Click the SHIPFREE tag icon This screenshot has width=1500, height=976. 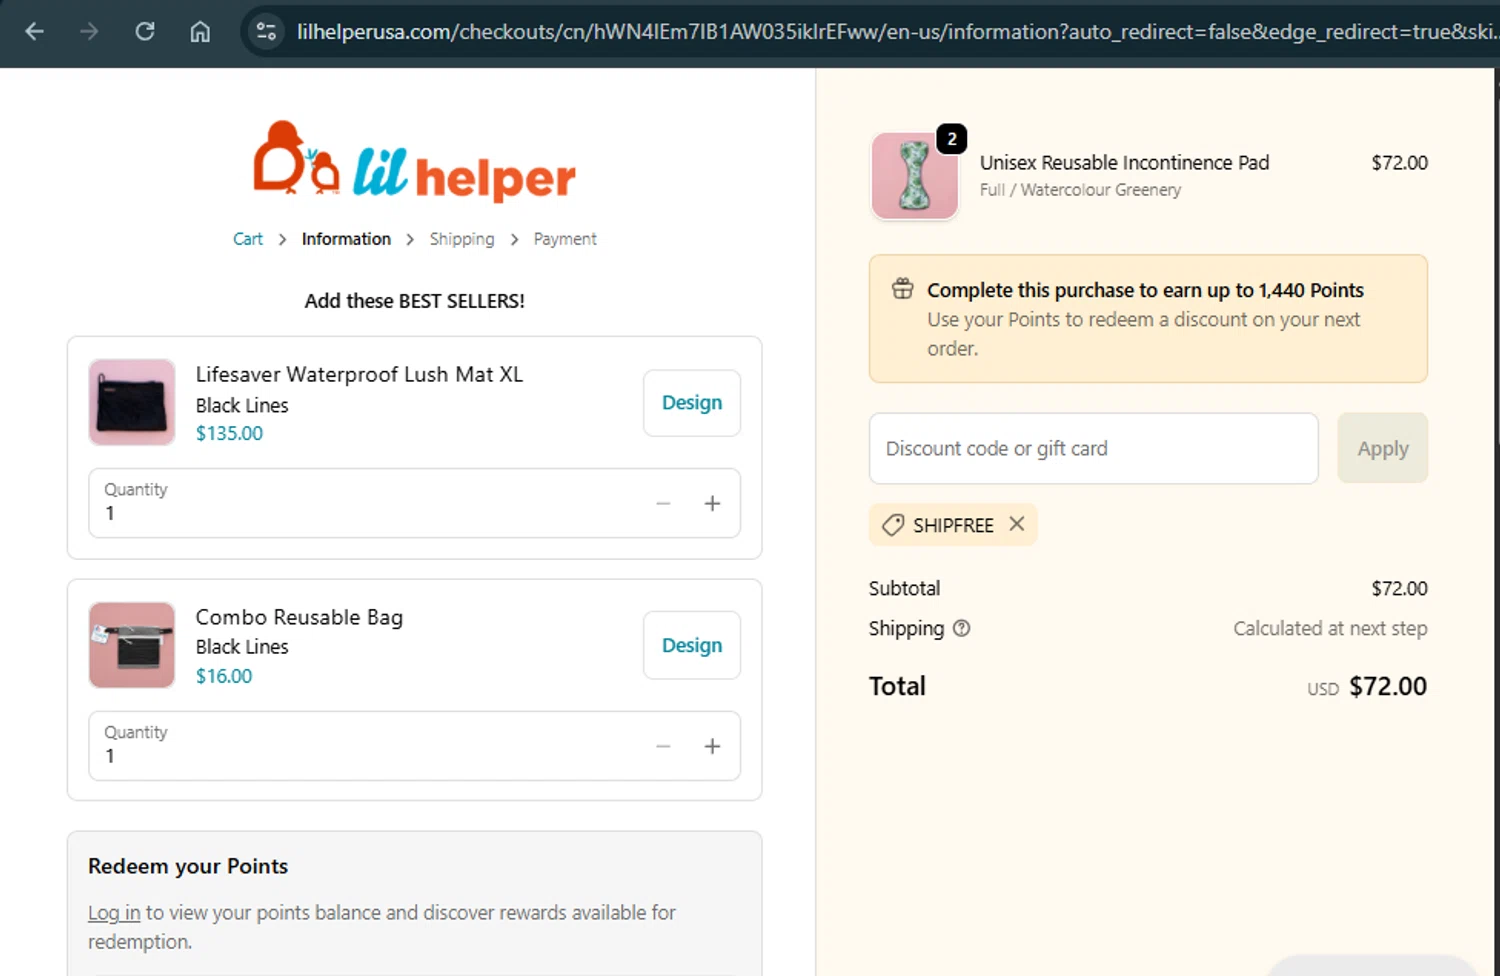[x=893, y=525]
